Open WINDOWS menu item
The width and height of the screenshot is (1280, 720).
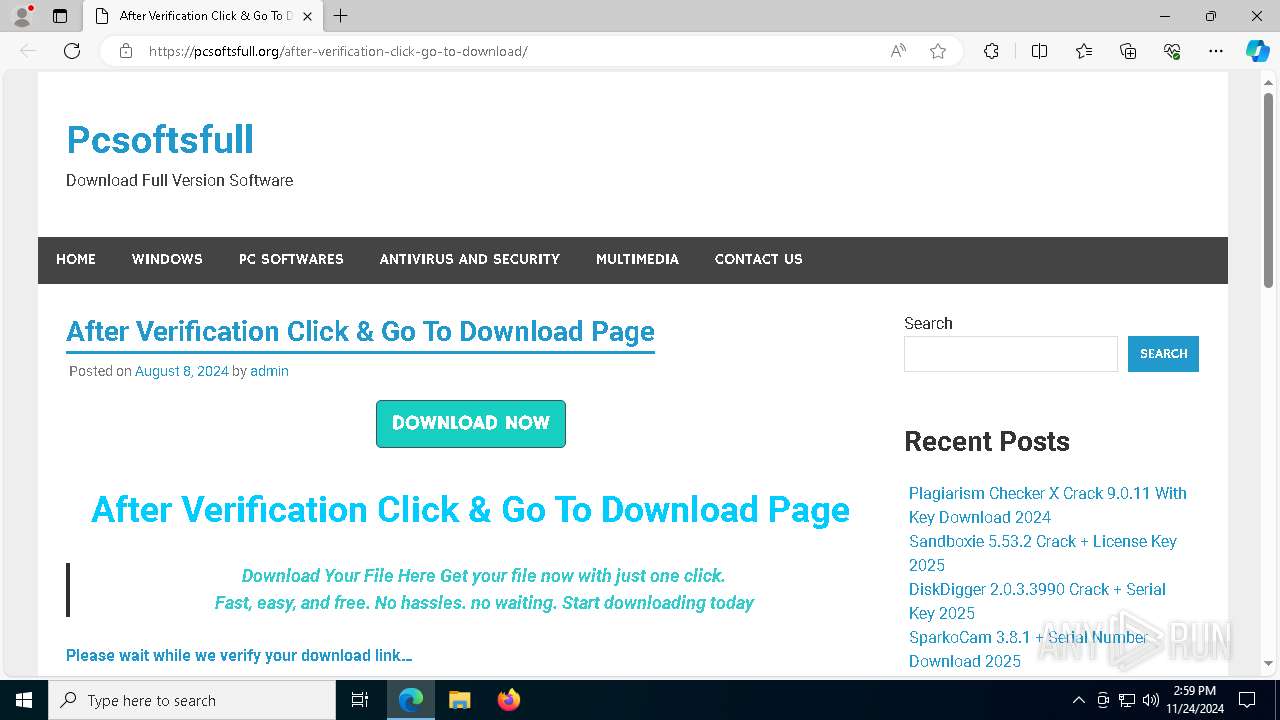(167, 259)
